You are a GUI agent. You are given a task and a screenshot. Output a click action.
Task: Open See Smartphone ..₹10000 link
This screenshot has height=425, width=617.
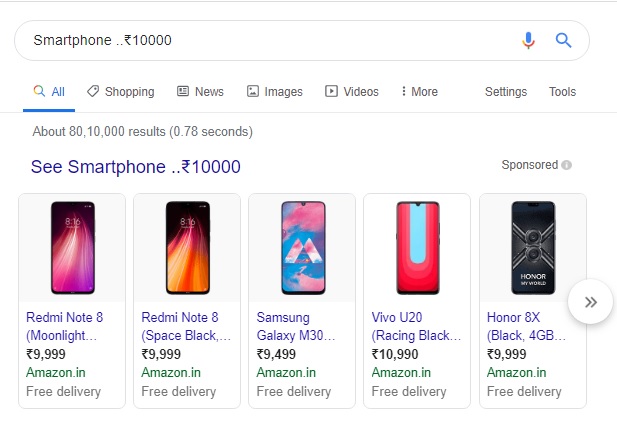pos(136,166)
